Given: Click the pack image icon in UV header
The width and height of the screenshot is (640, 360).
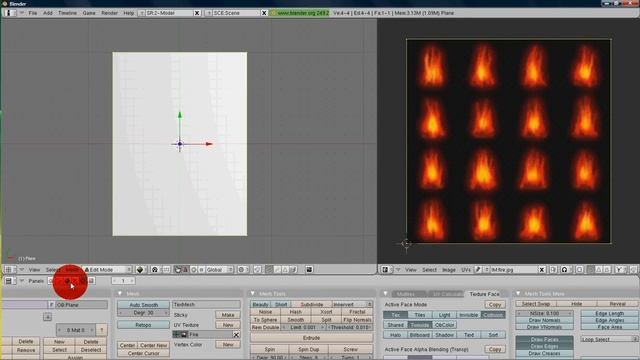Looking at the screenshot, I should [553, 270].
